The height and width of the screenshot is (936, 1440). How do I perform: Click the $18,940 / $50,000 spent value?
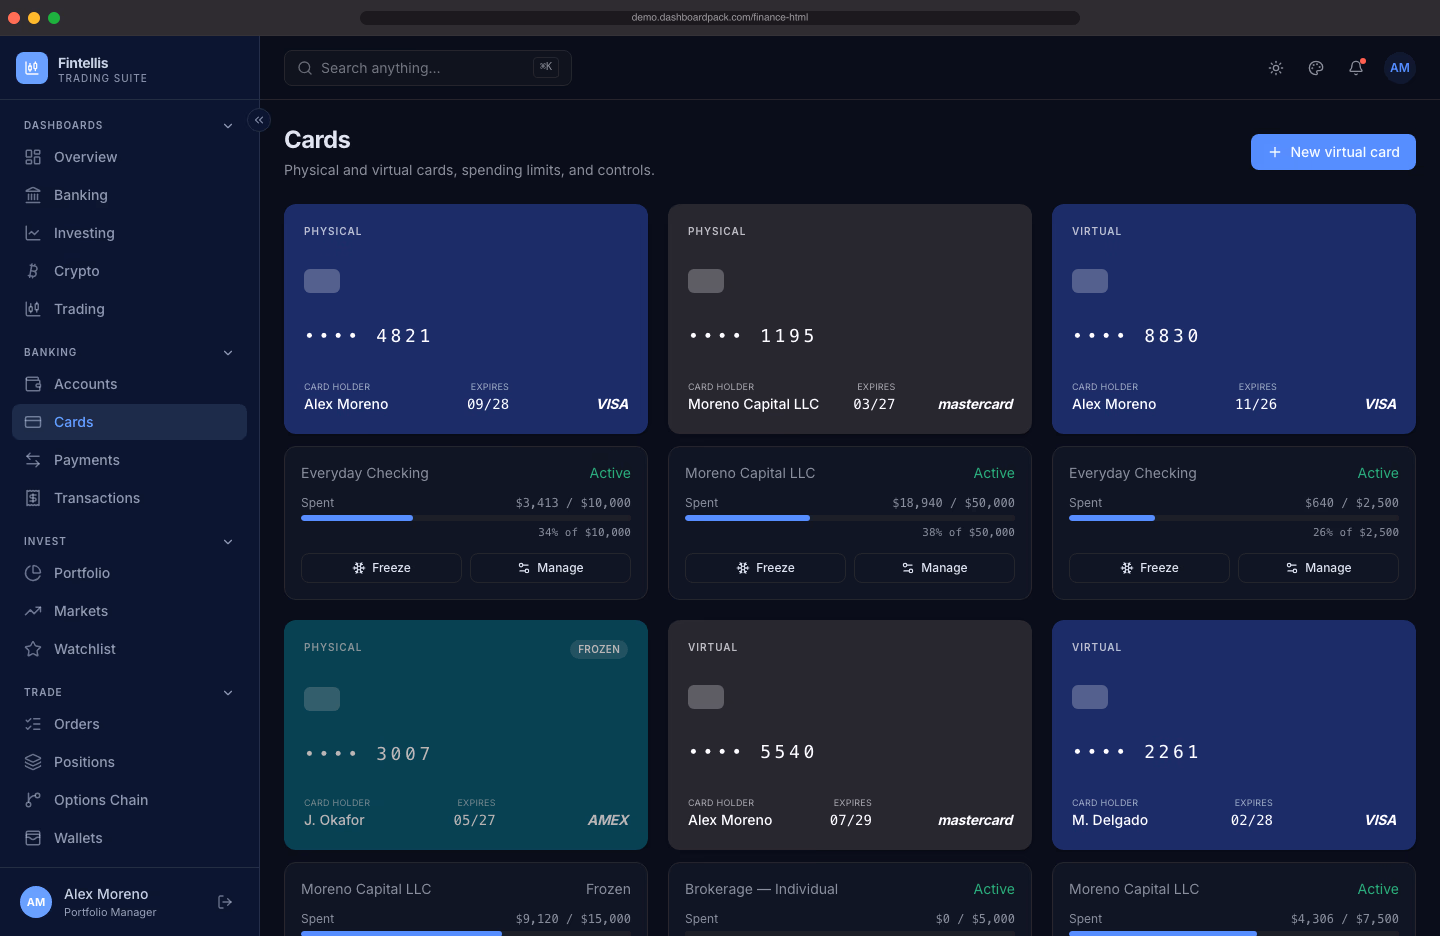[954, 503]
